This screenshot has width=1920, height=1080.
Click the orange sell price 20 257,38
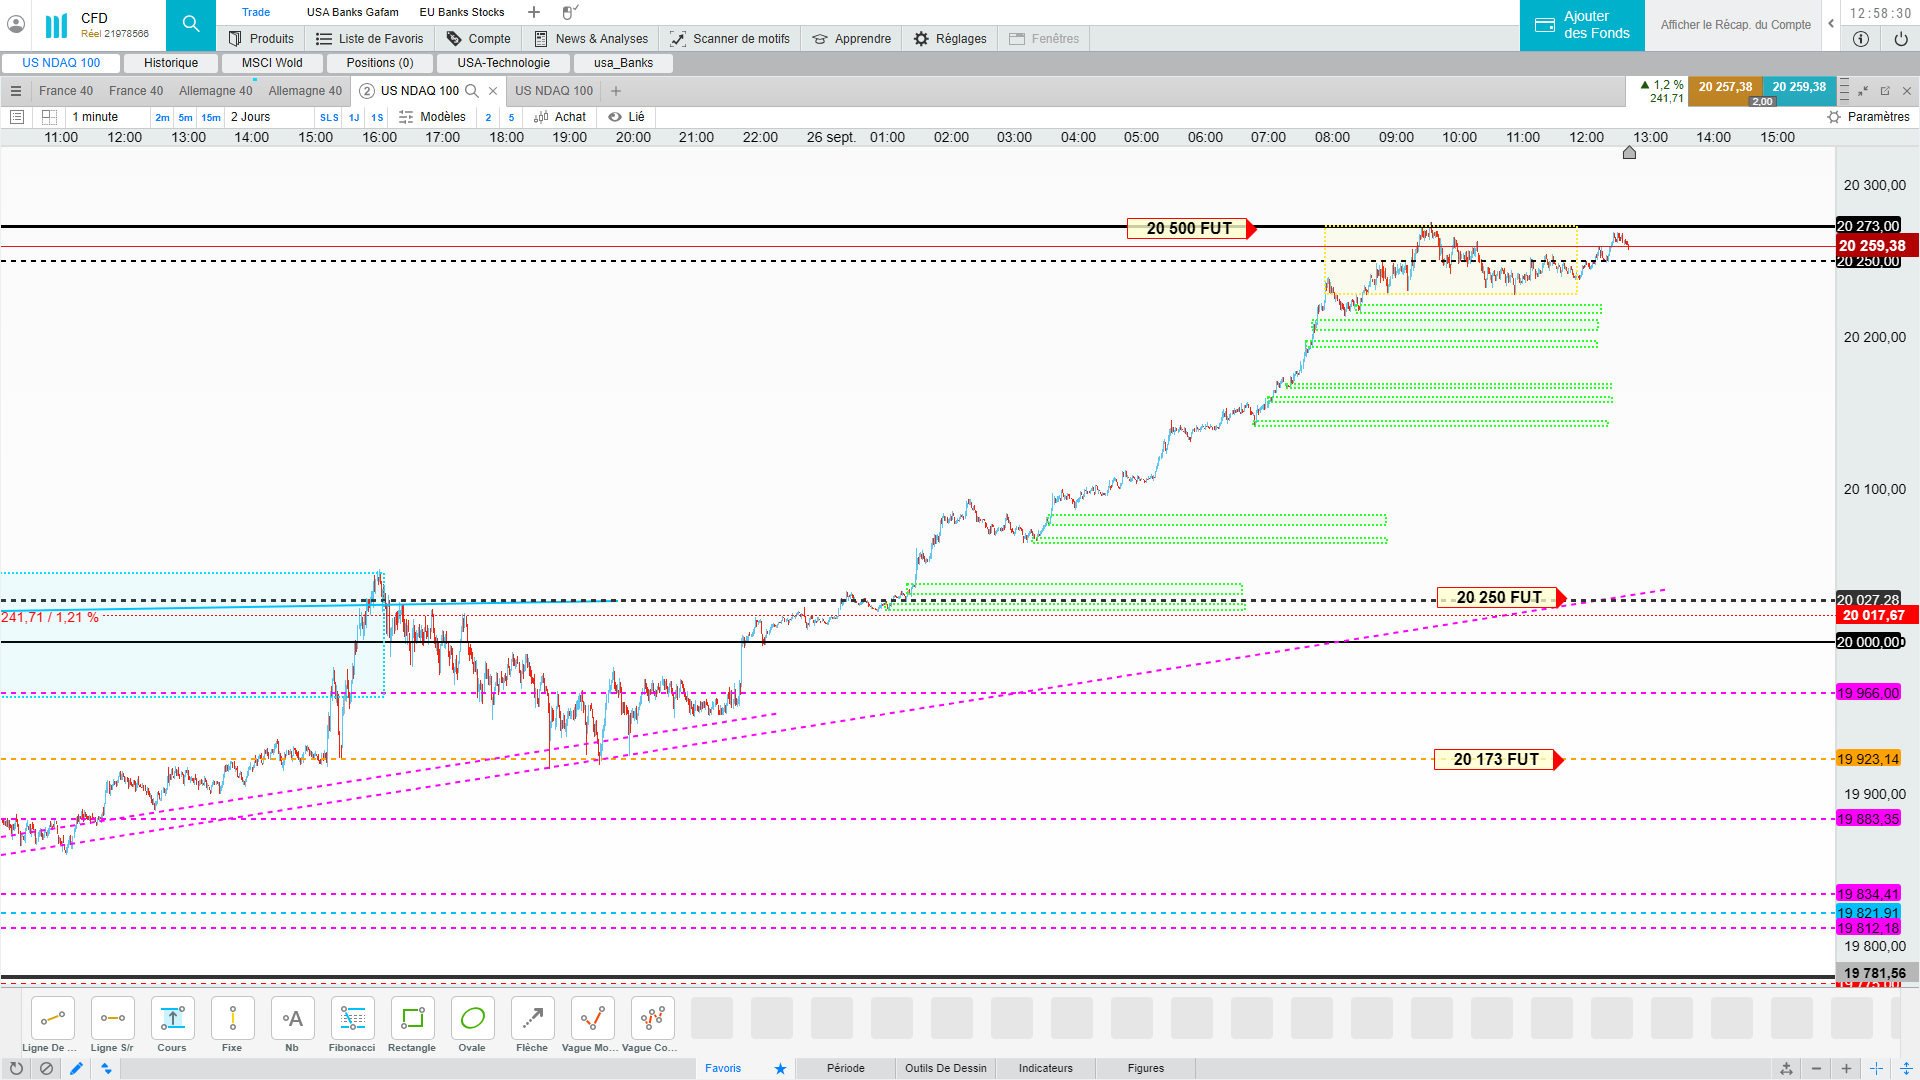[1725, 87]
